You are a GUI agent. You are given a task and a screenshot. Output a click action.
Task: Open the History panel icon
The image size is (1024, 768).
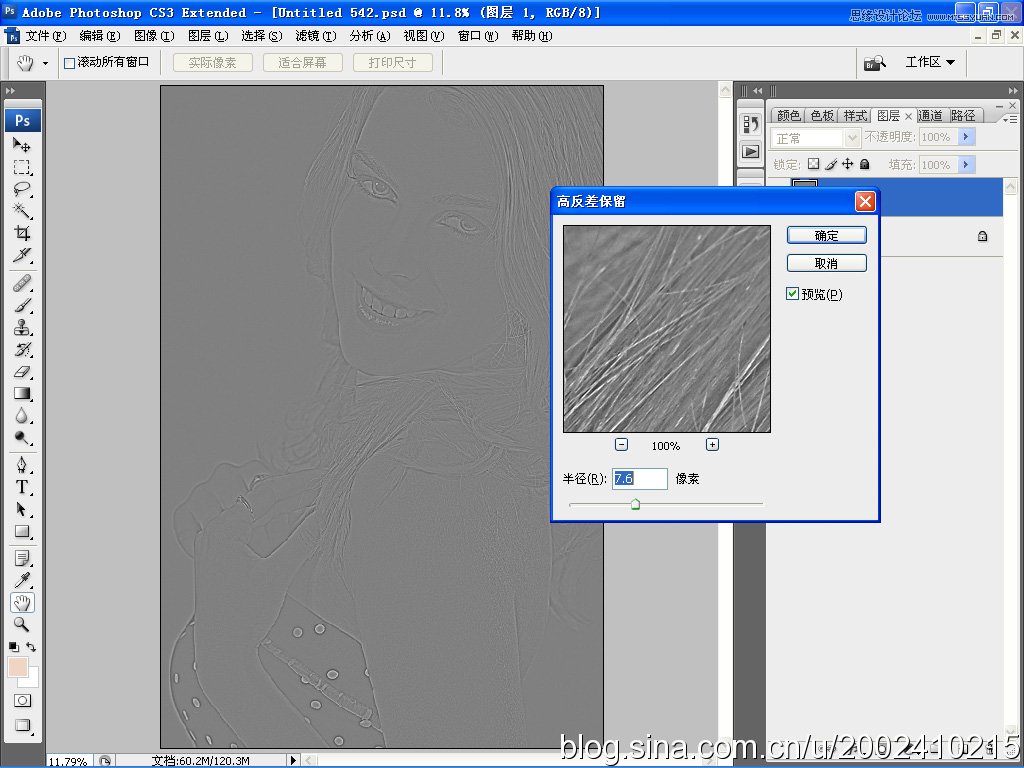pyautogui.click(x=751, y=123)
